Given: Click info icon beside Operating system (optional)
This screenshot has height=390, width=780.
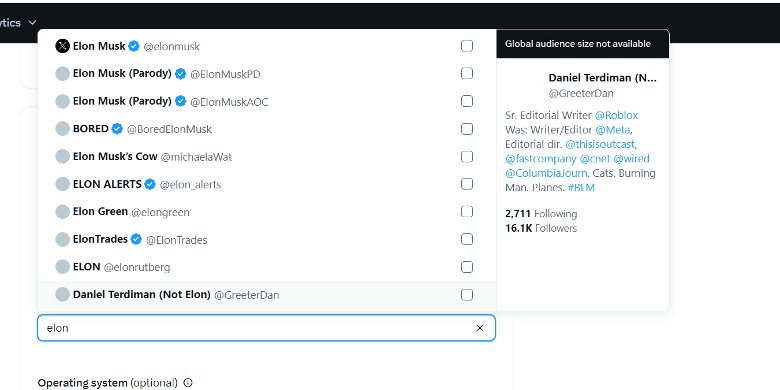Looking at the screenshot, I should point(188,383).
